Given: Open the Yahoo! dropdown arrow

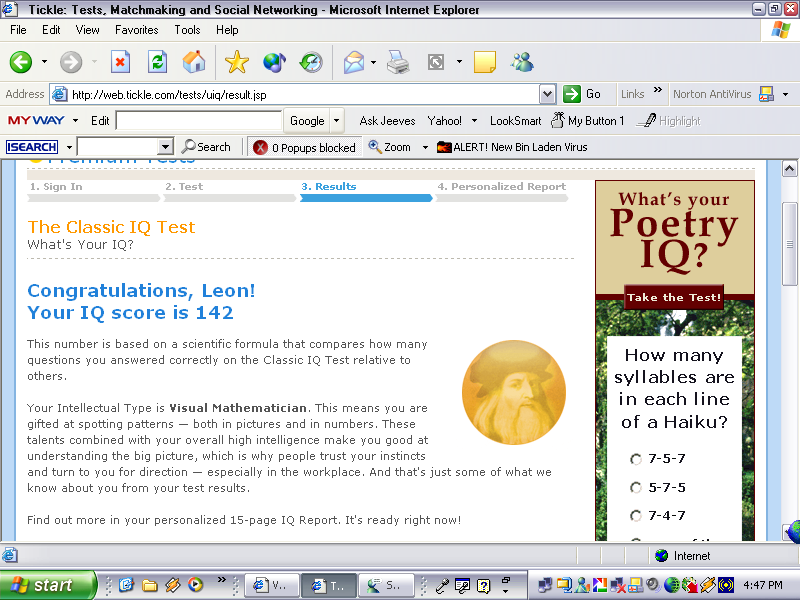Looking at the screenshot, I should pyautogui.click(x=474, y=121).
